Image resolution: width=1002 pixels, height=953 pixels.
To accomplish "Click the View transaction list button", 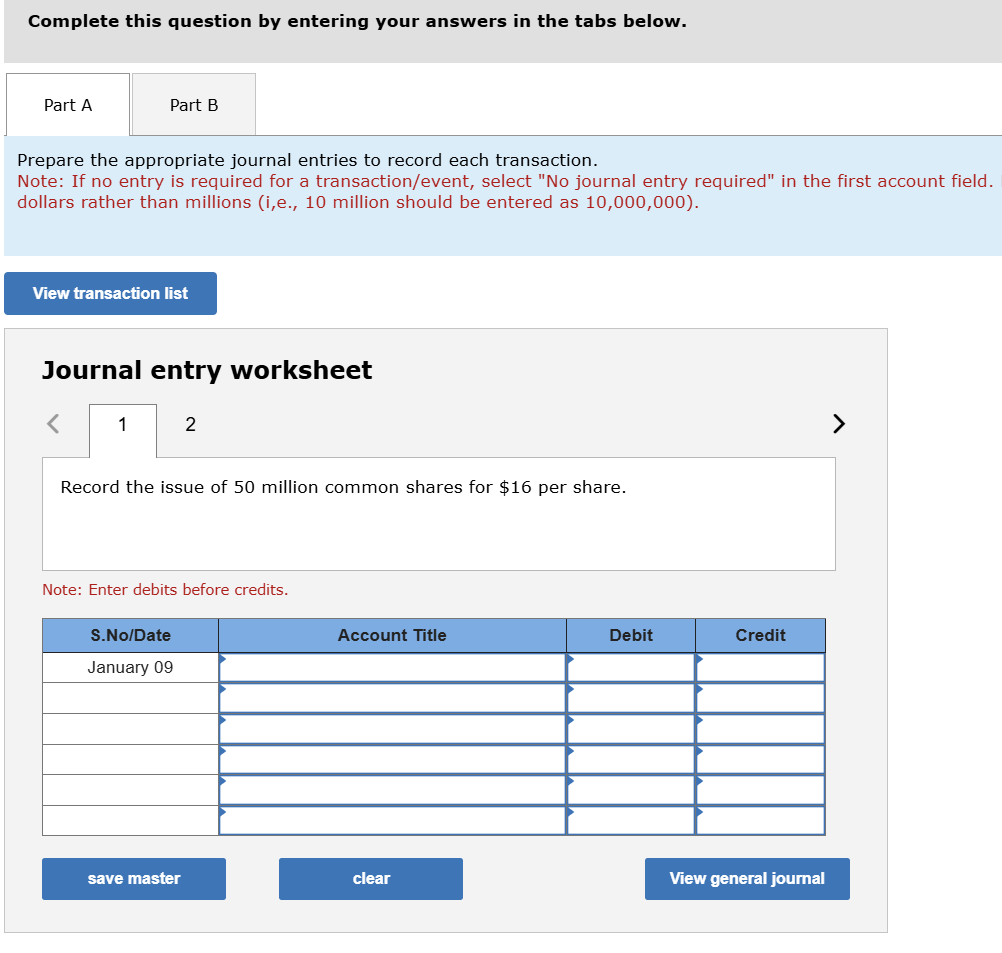I will 110,293.
